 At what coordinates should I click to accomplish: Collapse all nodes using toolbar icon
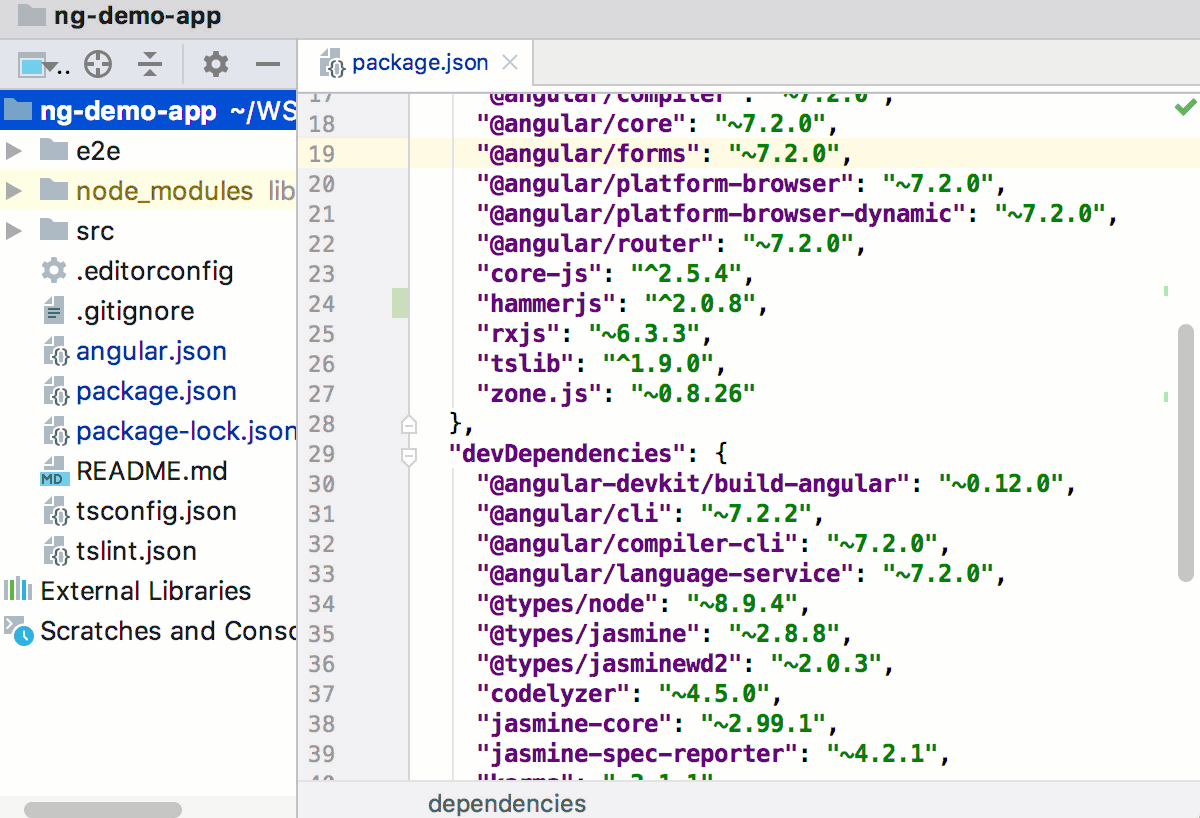click(148, 63)
